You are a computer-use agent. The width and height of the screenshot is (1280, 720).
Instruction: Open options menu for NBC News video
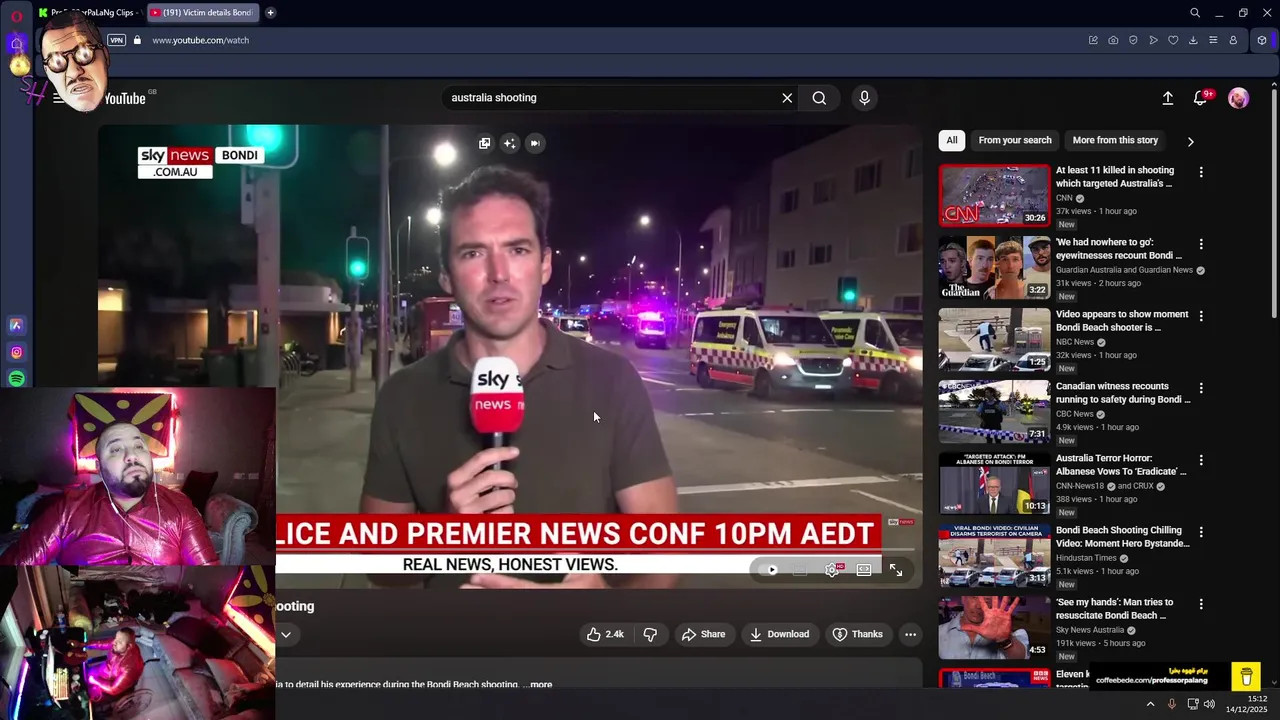(x=1201, y=316)
